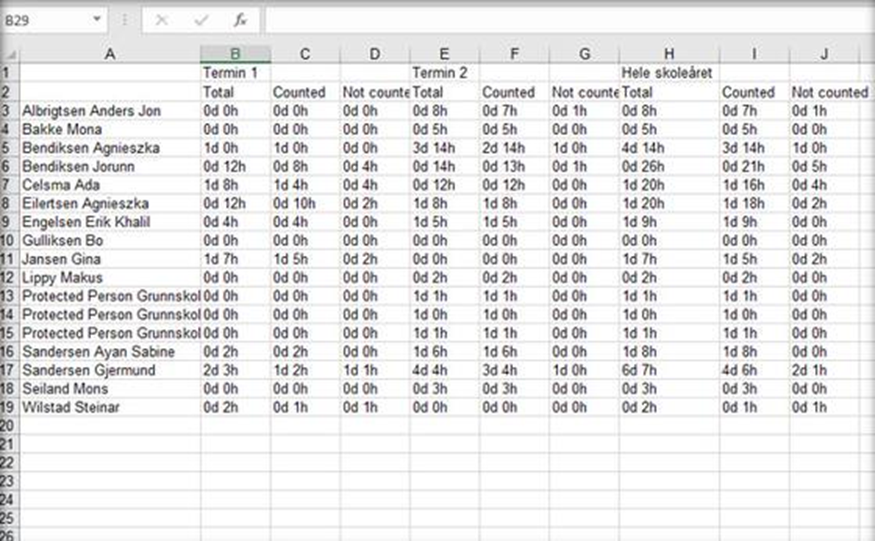Click the Termin 2 cell
The height and width of the screenshot is (541, 875).
(x=444, y=73)
